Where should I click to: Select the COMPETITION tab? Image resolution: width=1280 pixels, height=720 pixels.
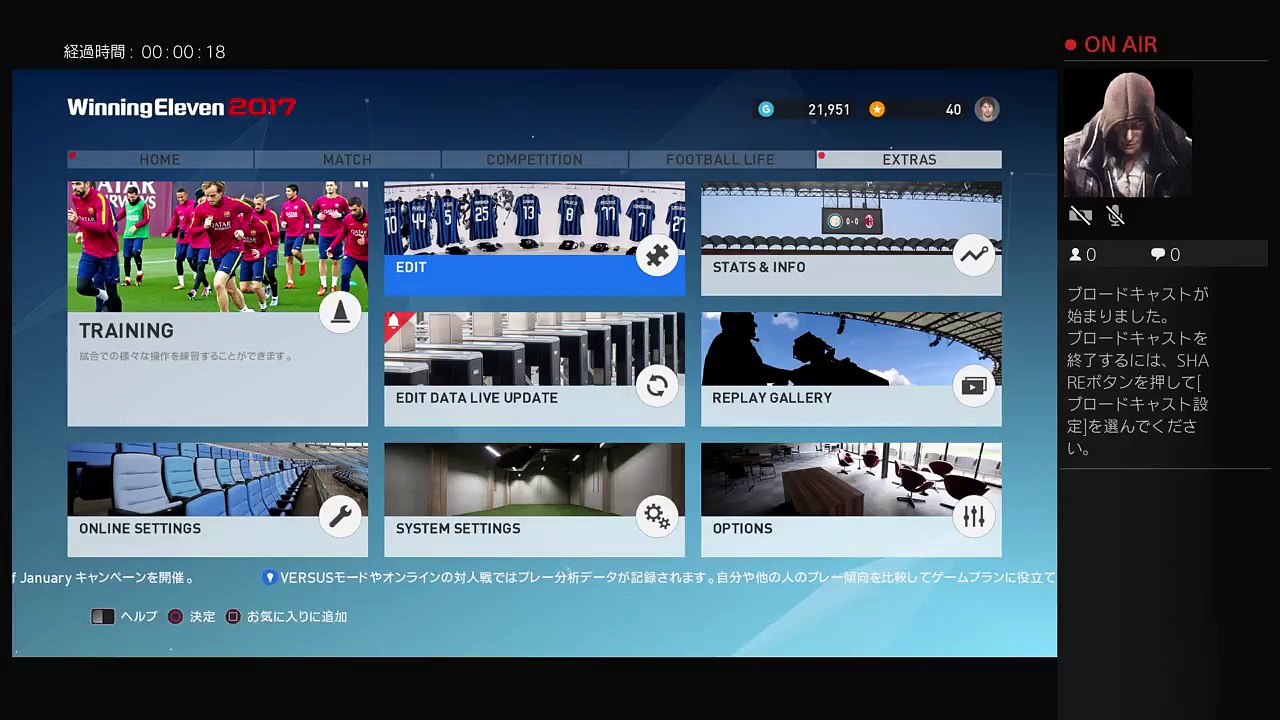pyautogui.click(x=534, y=160)
